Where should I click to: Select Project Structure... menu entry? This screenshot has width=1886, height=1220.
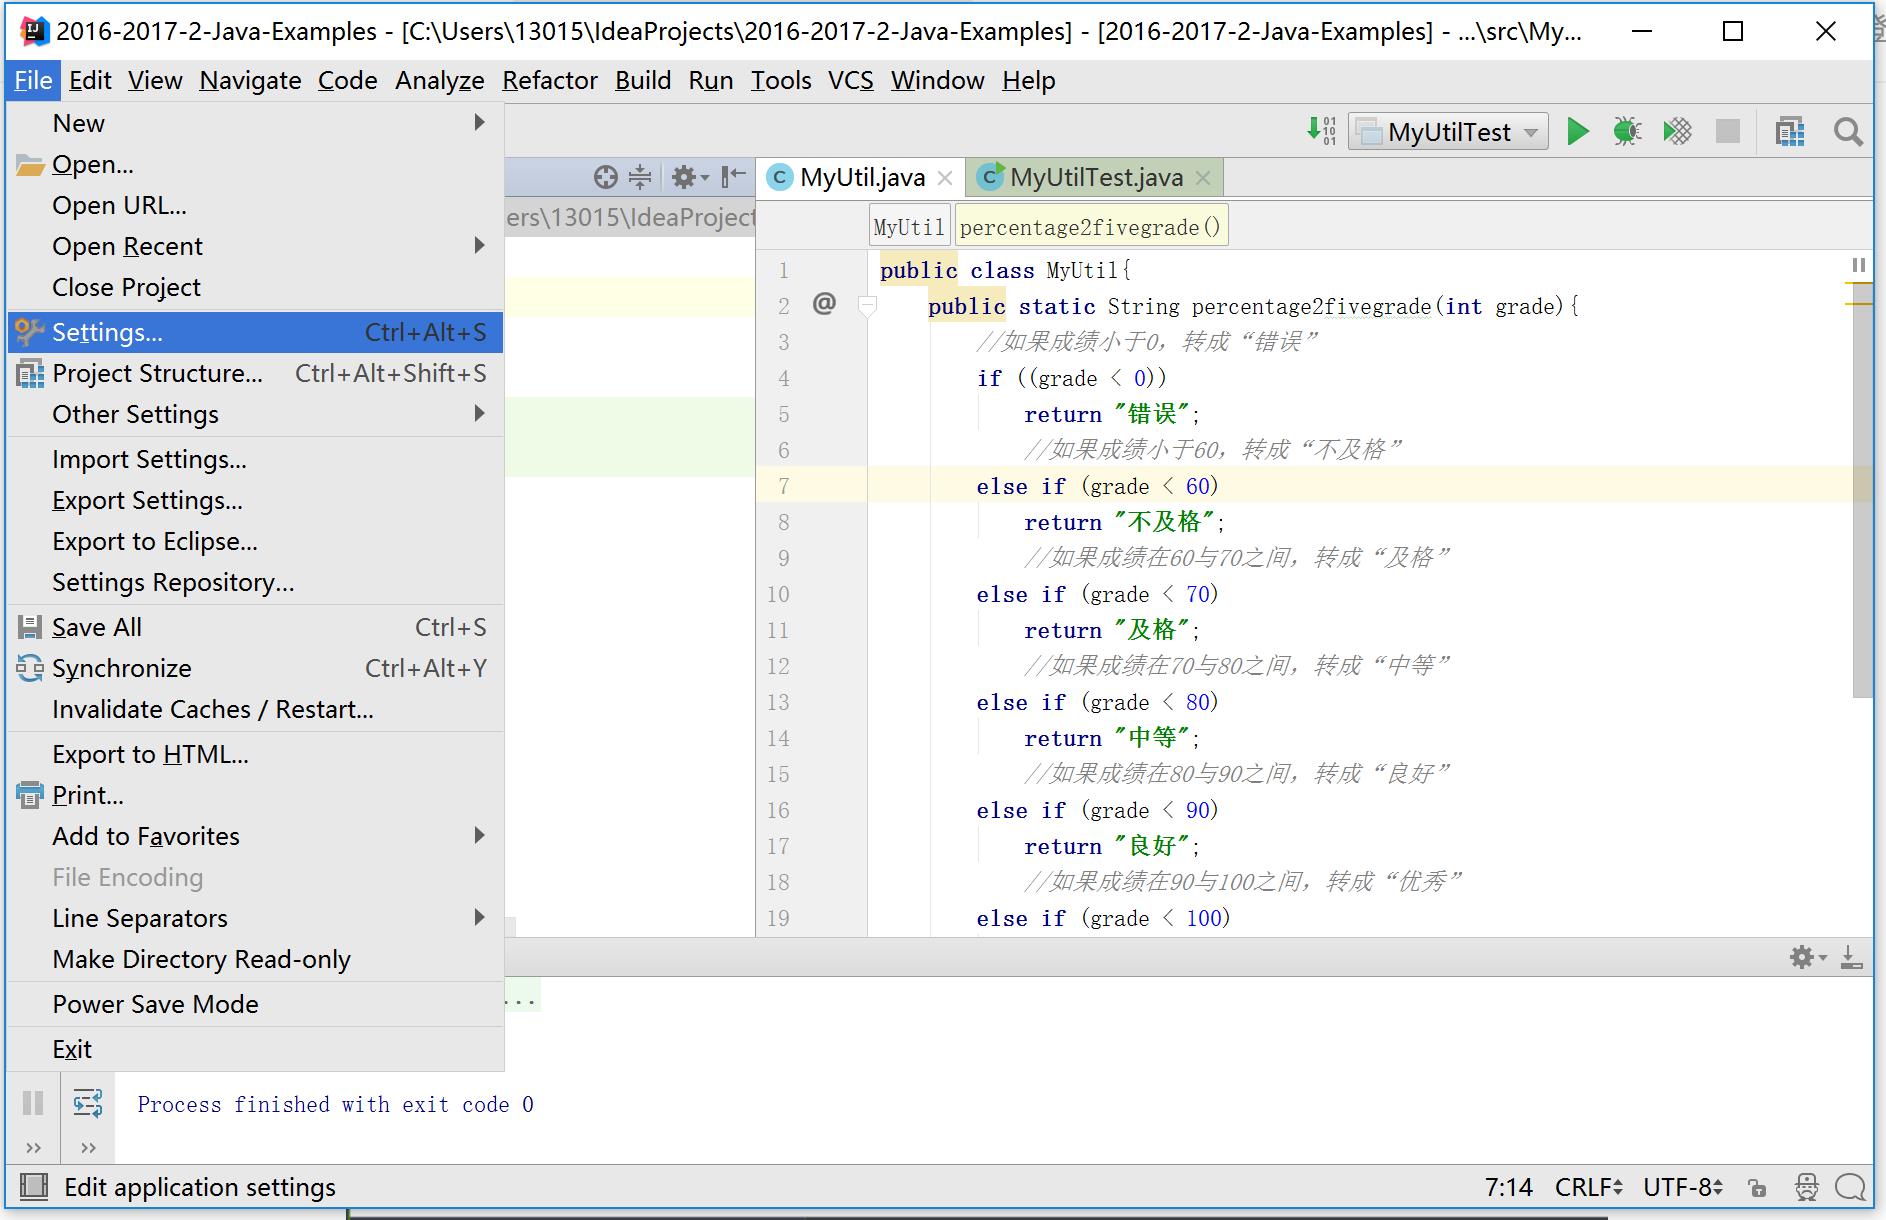coord(255,373)
